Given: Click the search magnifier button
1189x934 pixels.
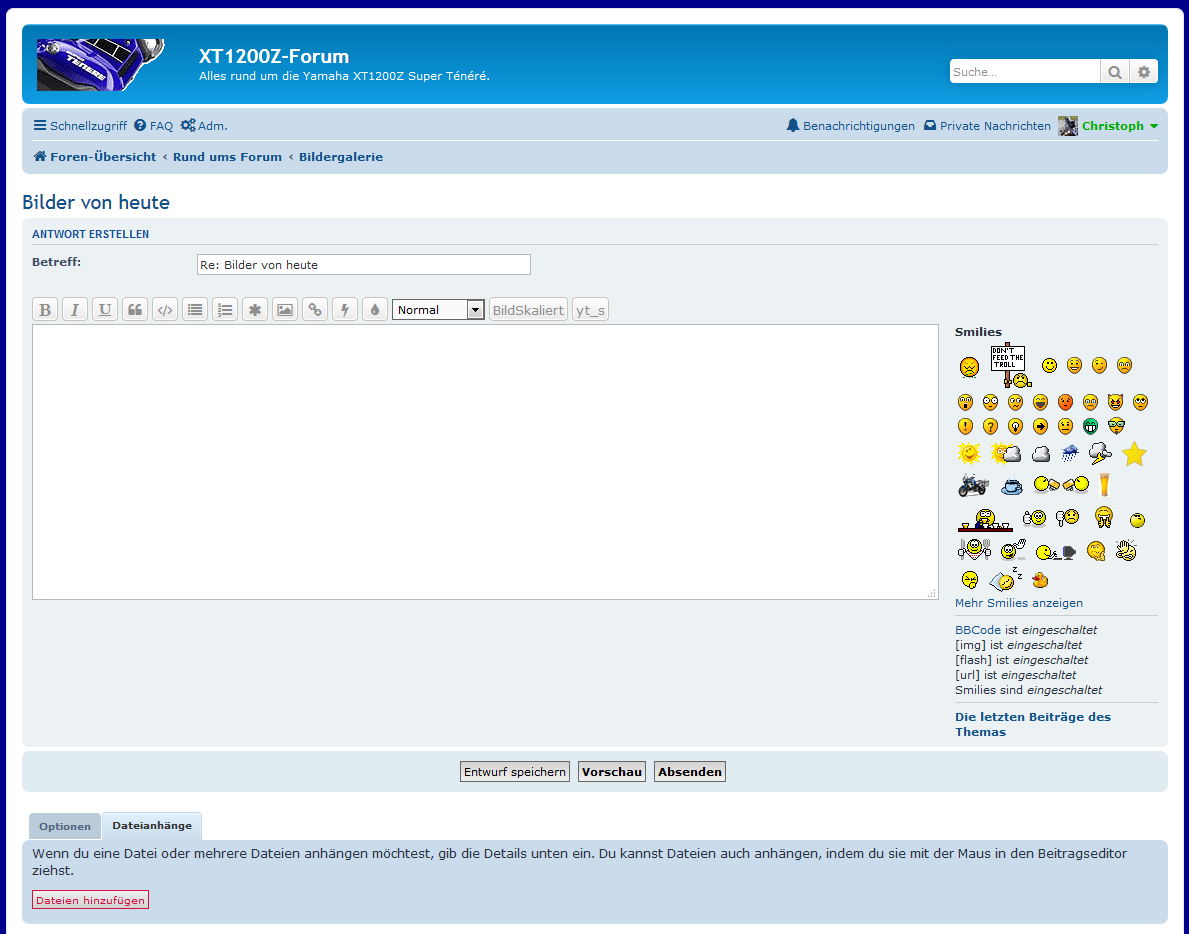Looking at the screenshot, I should 1114,72.
